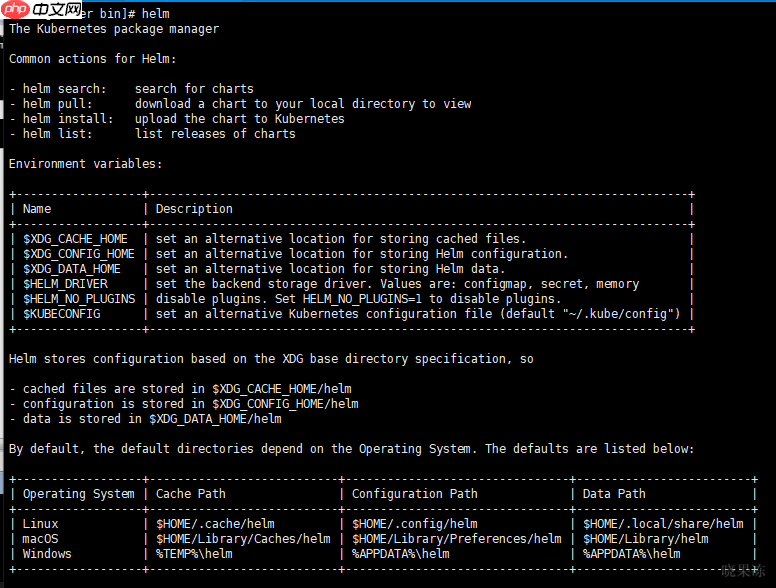Select the Linux row in the OS table

(41, 524)
